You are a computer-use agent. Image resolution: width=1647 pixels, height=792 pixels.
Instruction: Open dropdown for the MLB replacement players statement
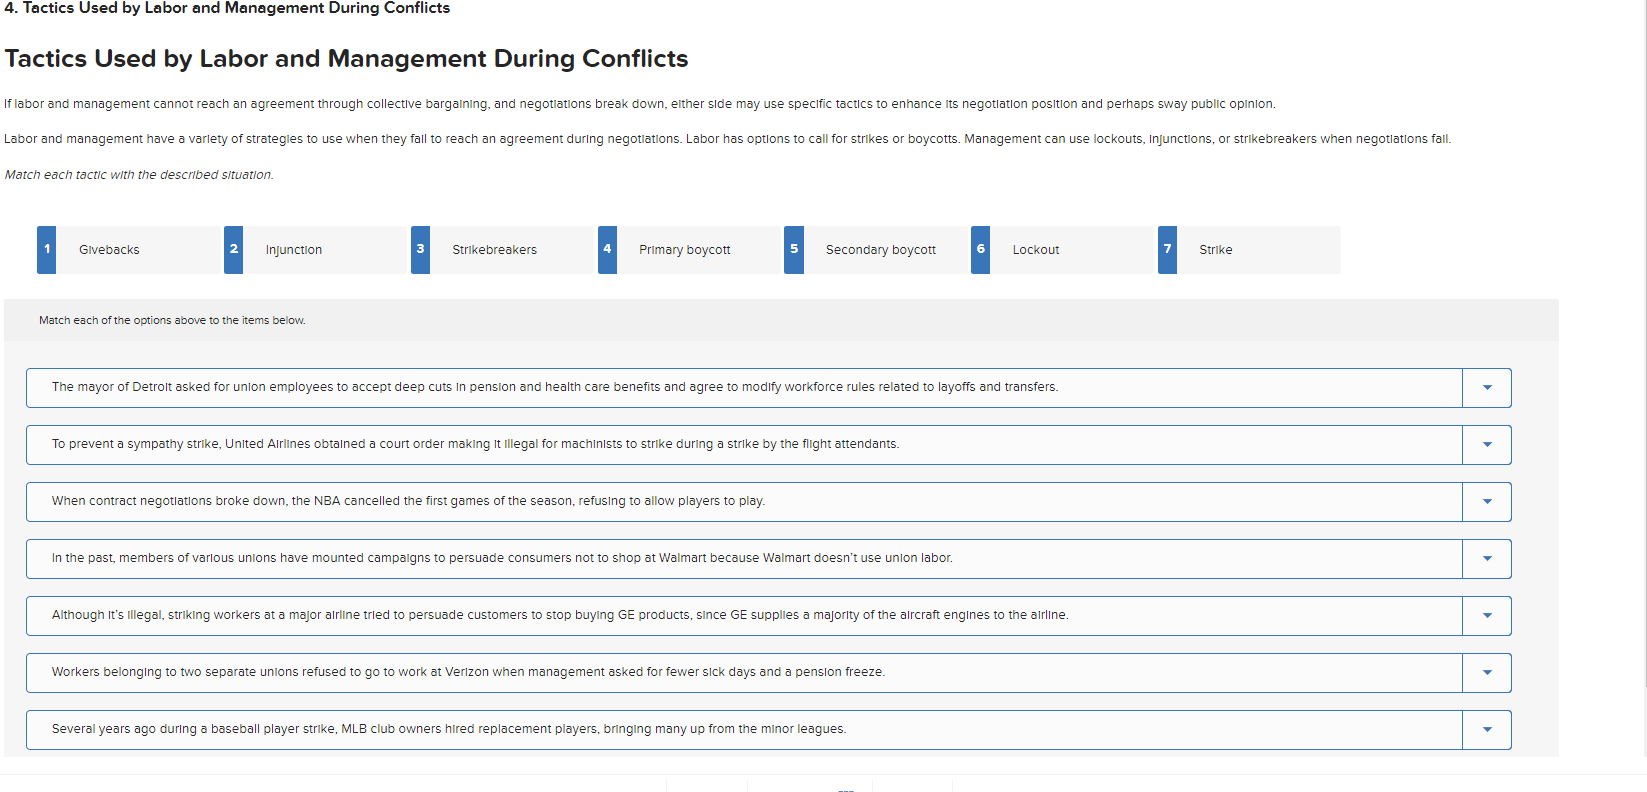[1486, 730]
